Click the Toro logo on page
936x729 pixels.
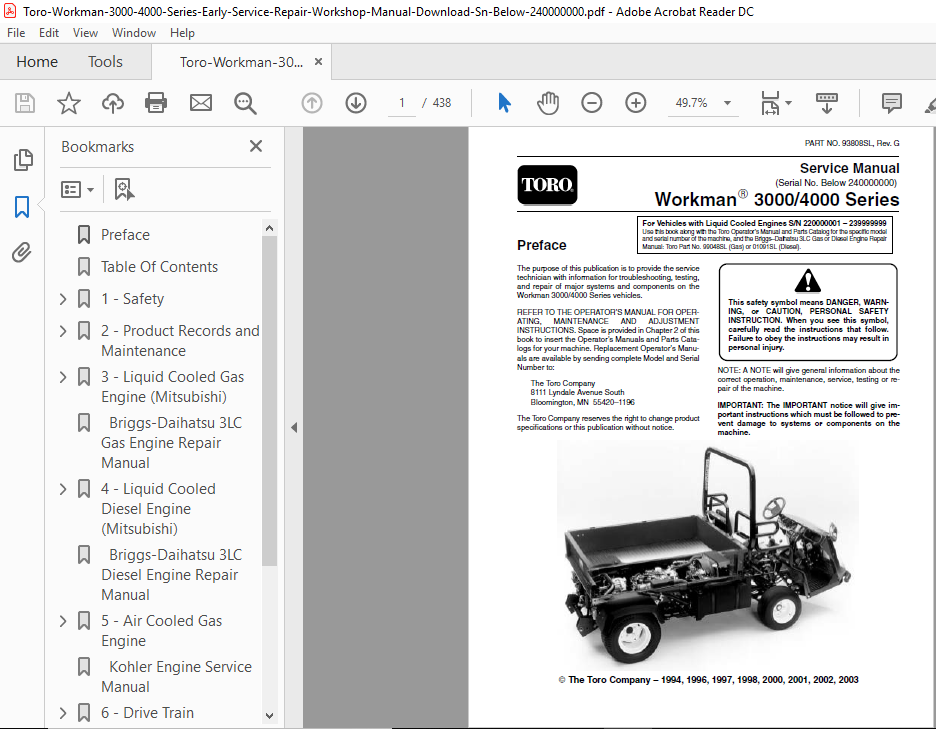point(547,185)
